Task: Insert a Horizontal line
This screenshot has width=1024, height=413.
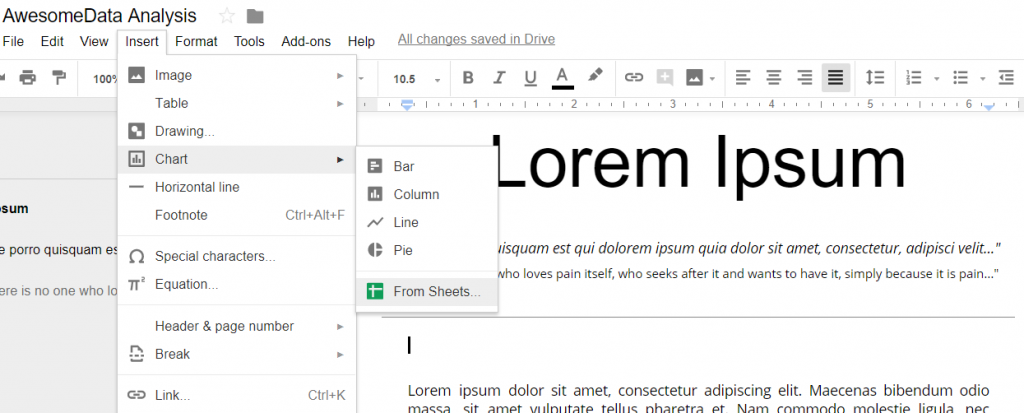Action: pyautogui.click(x=237, y=188)
